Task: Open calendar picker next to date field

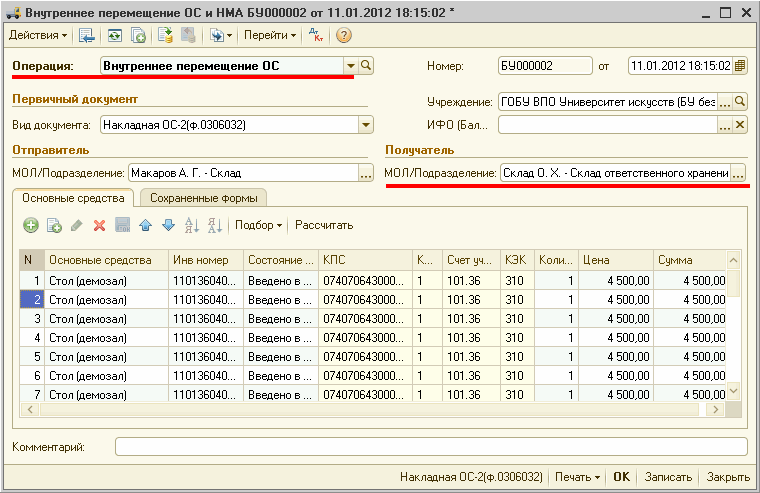Action: (x=740, y=66)
